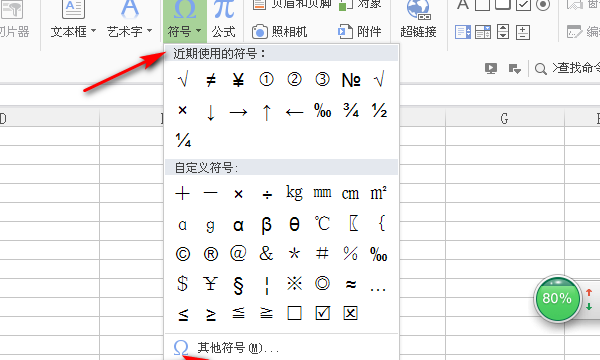The width and height of the screenshot is (600, 360).
Task: Insert the ® registered symbol
Action: click(210, 254)
